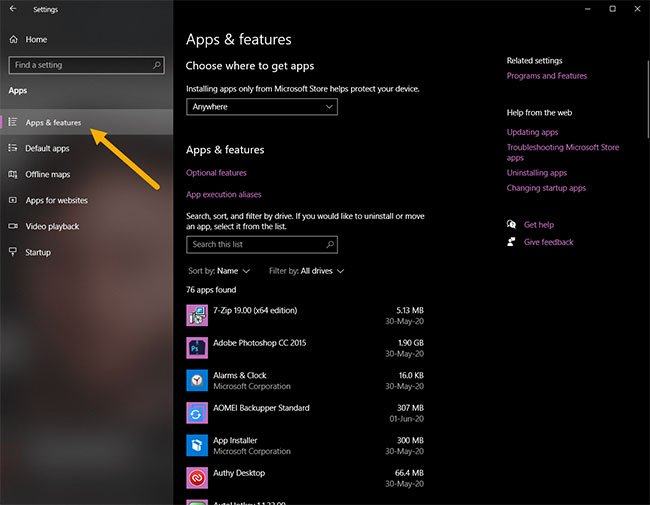Image resolution: width=650 pixels, height=505 pixels.
Task: Open the Offline maps section
Action: (x=48, y=174)
